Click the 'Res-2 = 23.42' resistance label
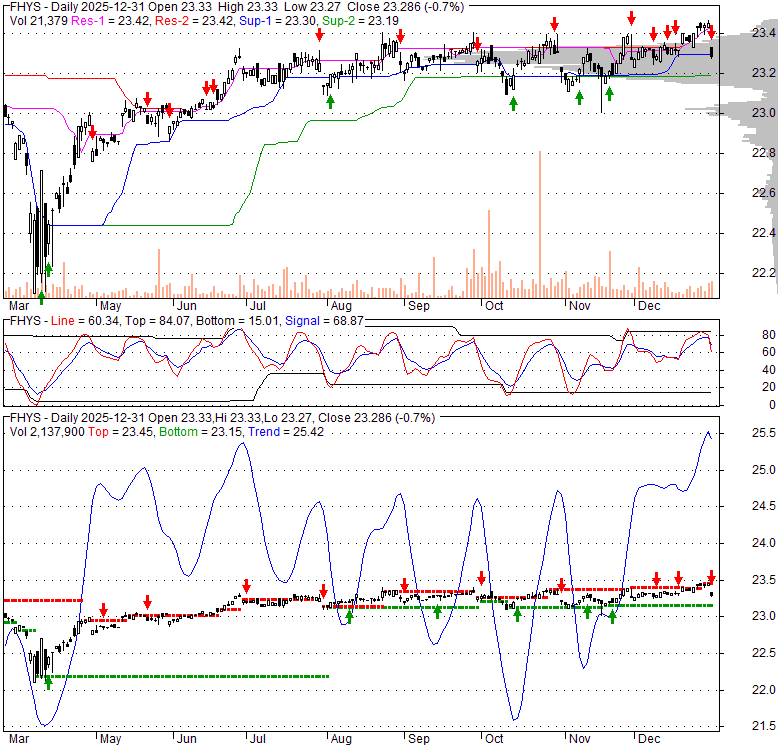The image size is (780, 745). tap(194, 21)
